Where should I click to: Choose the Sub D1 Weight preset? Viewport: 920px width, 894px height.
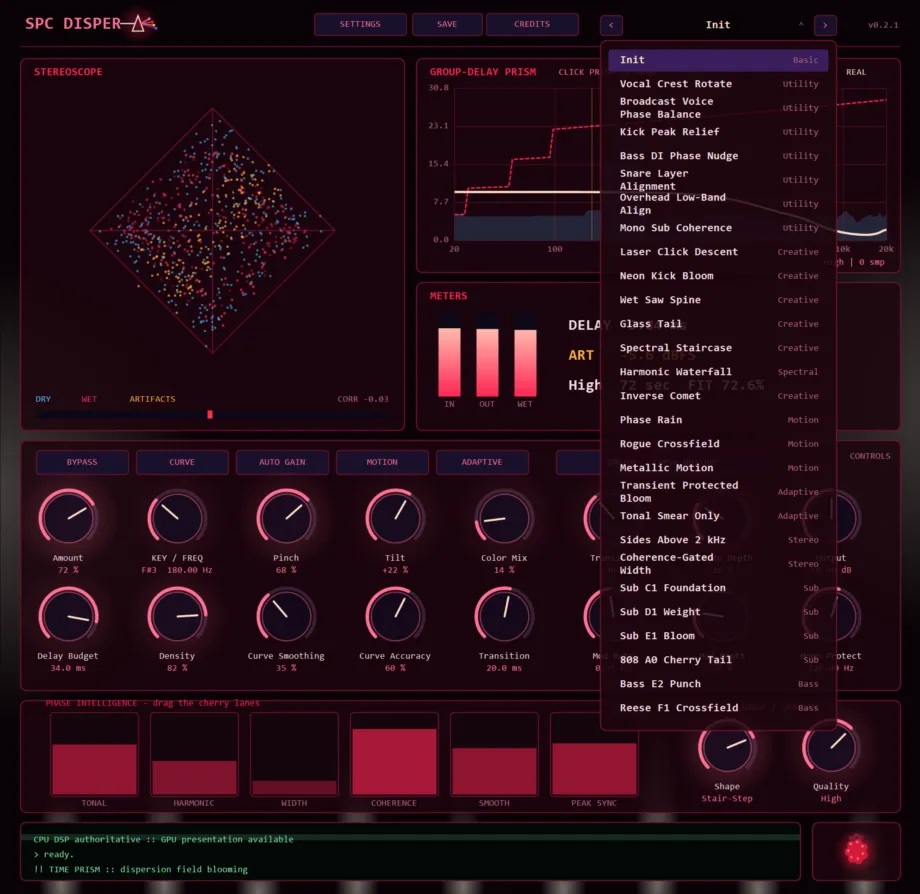pyautogui.click(x=718, y=612)
